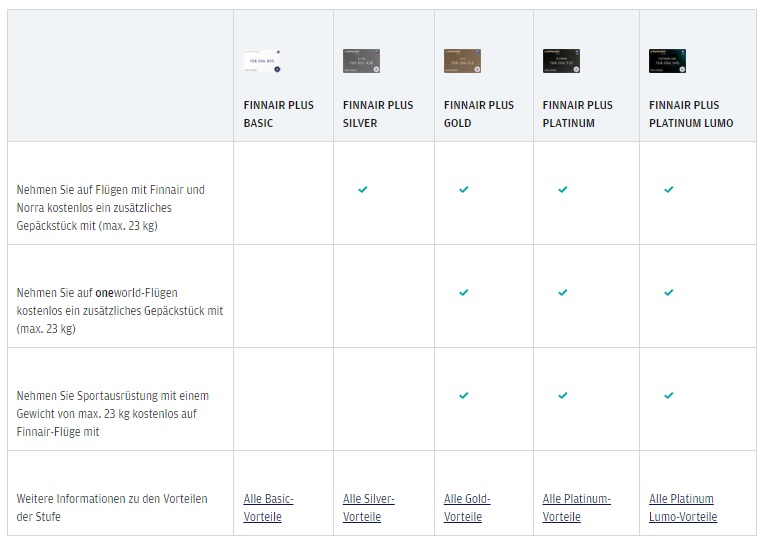Click Platinum checkmark for sports equipment row
The width and height of the screenshot is (770, 547).
[x=563, y=396]
